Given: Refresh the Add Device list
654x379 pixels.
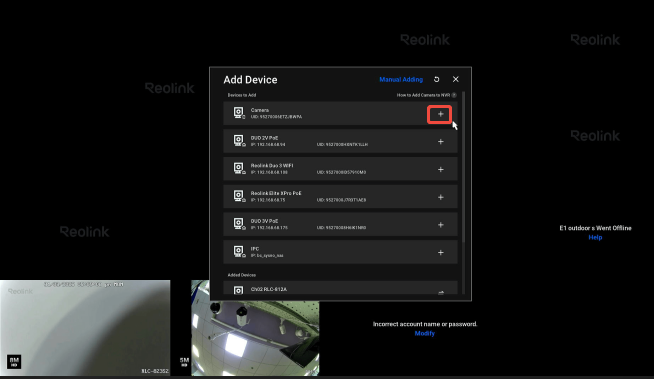Looking at the screenshot, I should pyautogui.click(x=436, y=79).
